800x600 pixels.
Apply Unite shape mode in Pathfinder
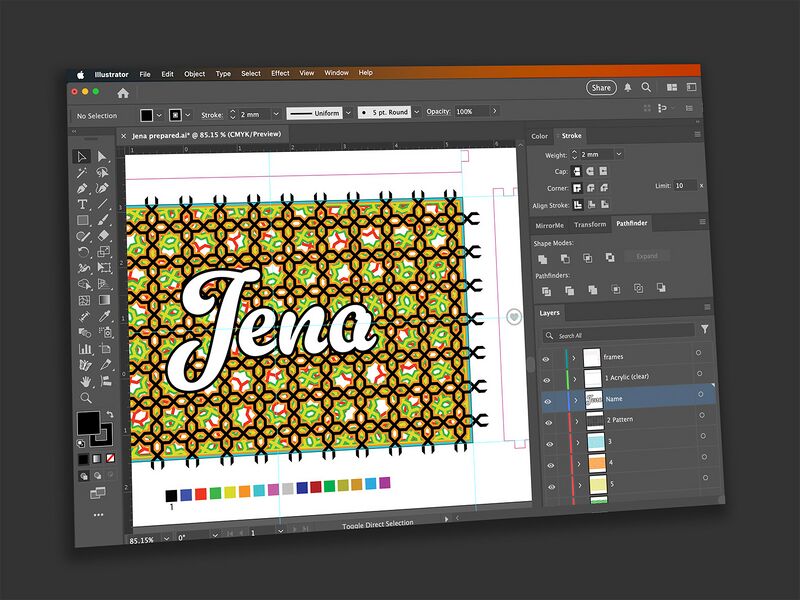point(542,259)
